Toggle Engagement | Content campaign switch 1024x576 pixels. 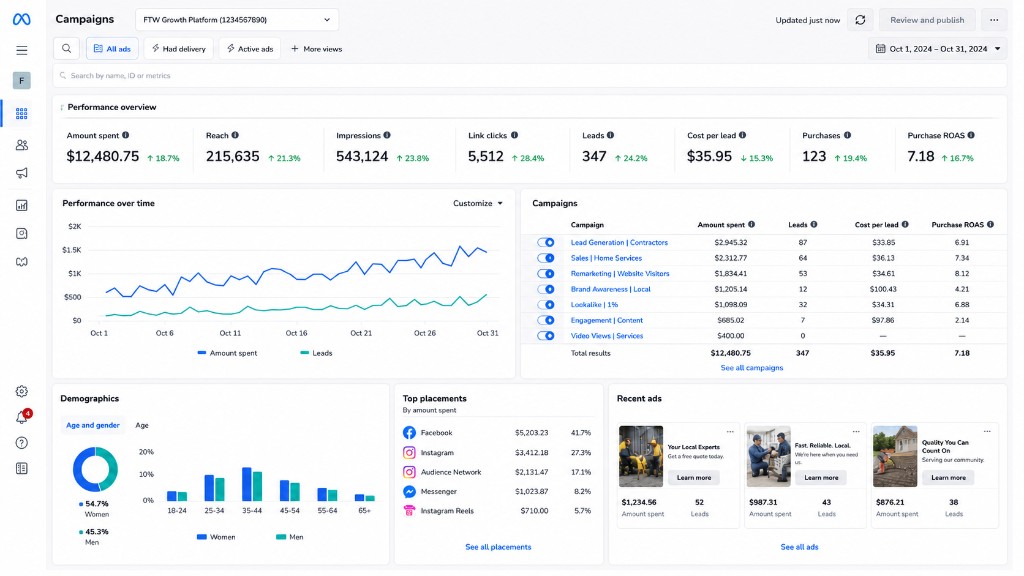pos(546,321)
